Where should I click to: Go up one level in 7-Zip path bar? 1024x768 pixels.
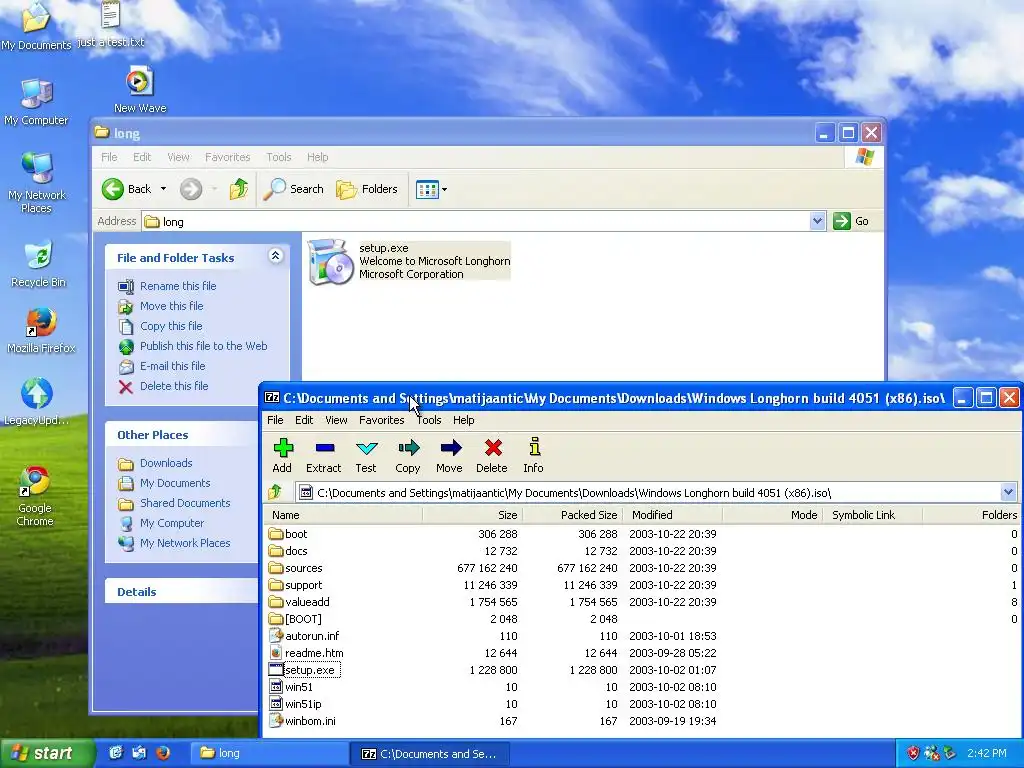275,492
